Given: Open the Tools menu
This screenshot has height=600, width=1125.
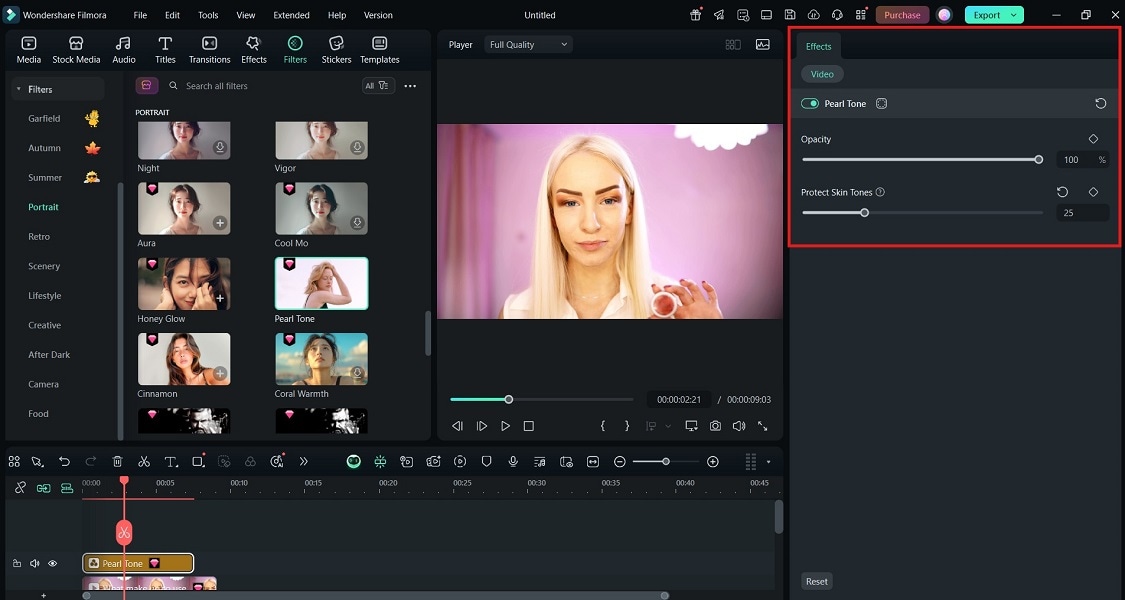Looking at the screenshot, I should click(x=208, y=15).
